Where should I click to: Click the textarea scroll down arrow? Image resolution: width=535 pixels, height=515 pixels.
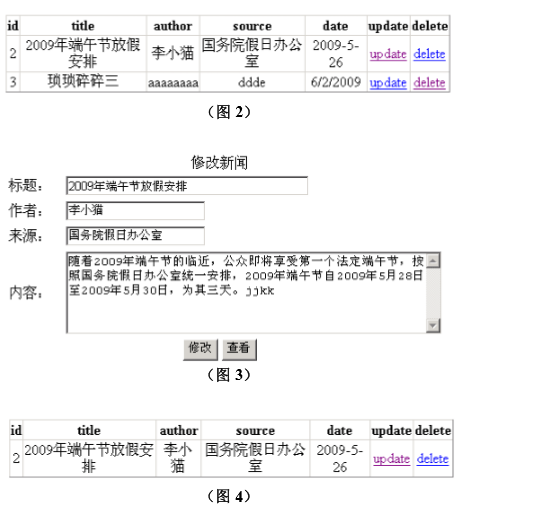433,325
